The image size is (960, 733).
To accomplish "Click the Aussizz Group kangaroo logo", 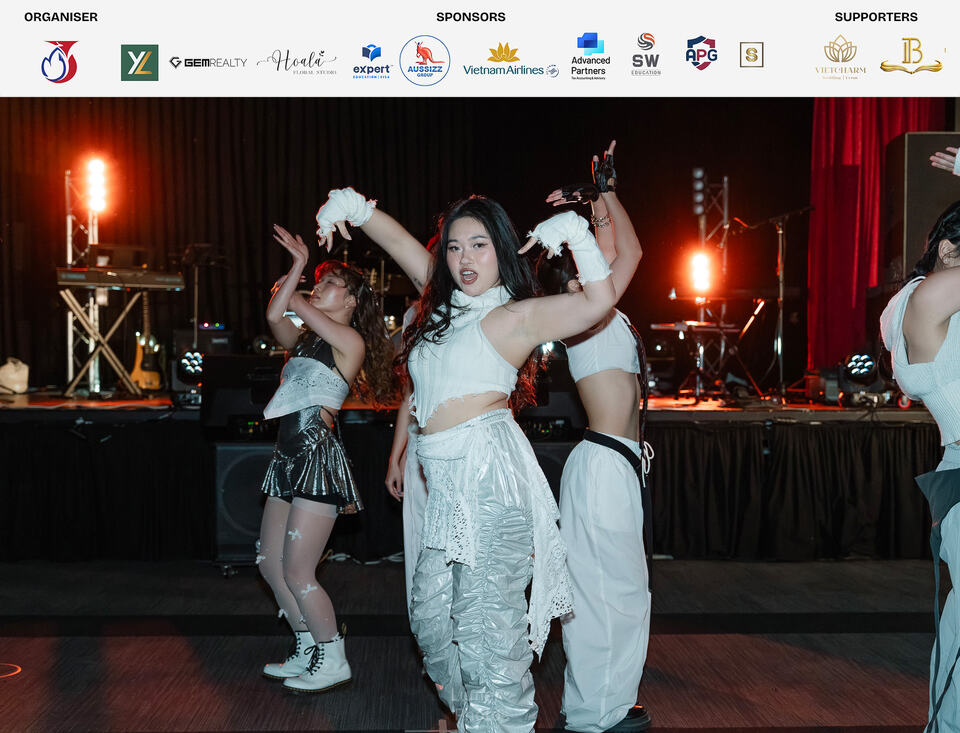I will 425,61.
